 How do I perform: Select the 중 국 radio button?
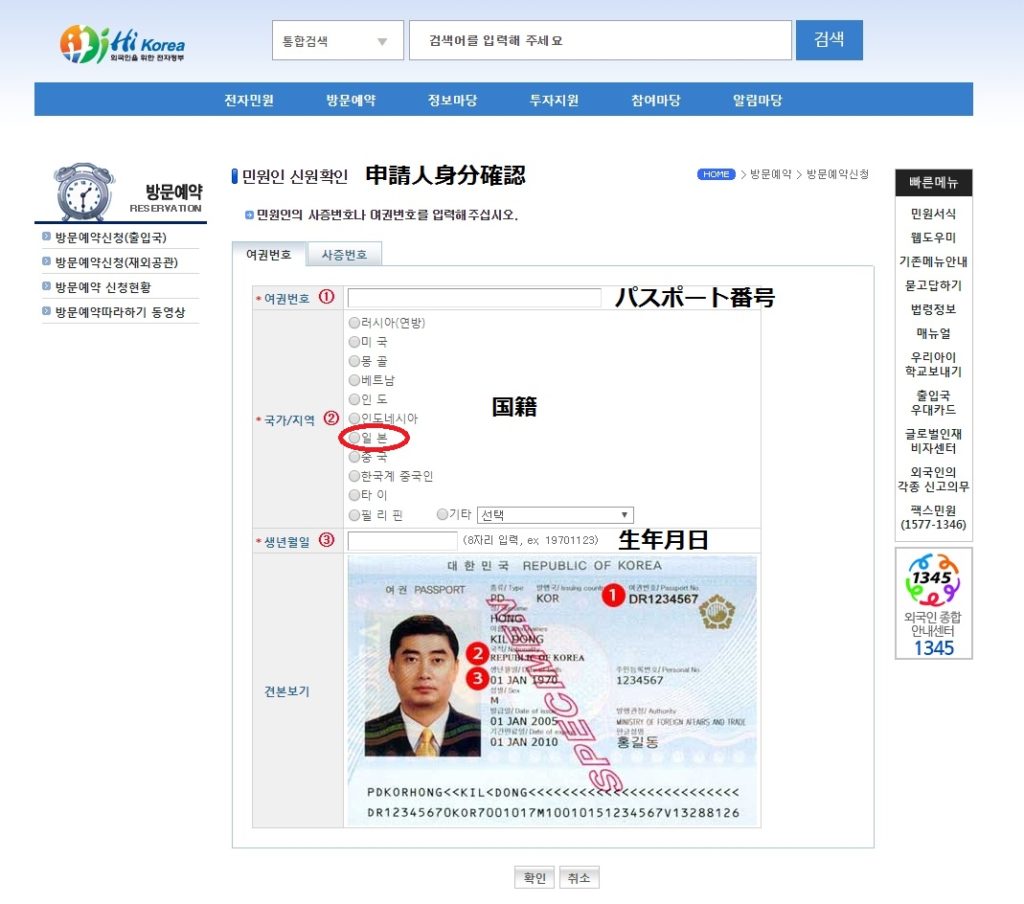(354, 457)
